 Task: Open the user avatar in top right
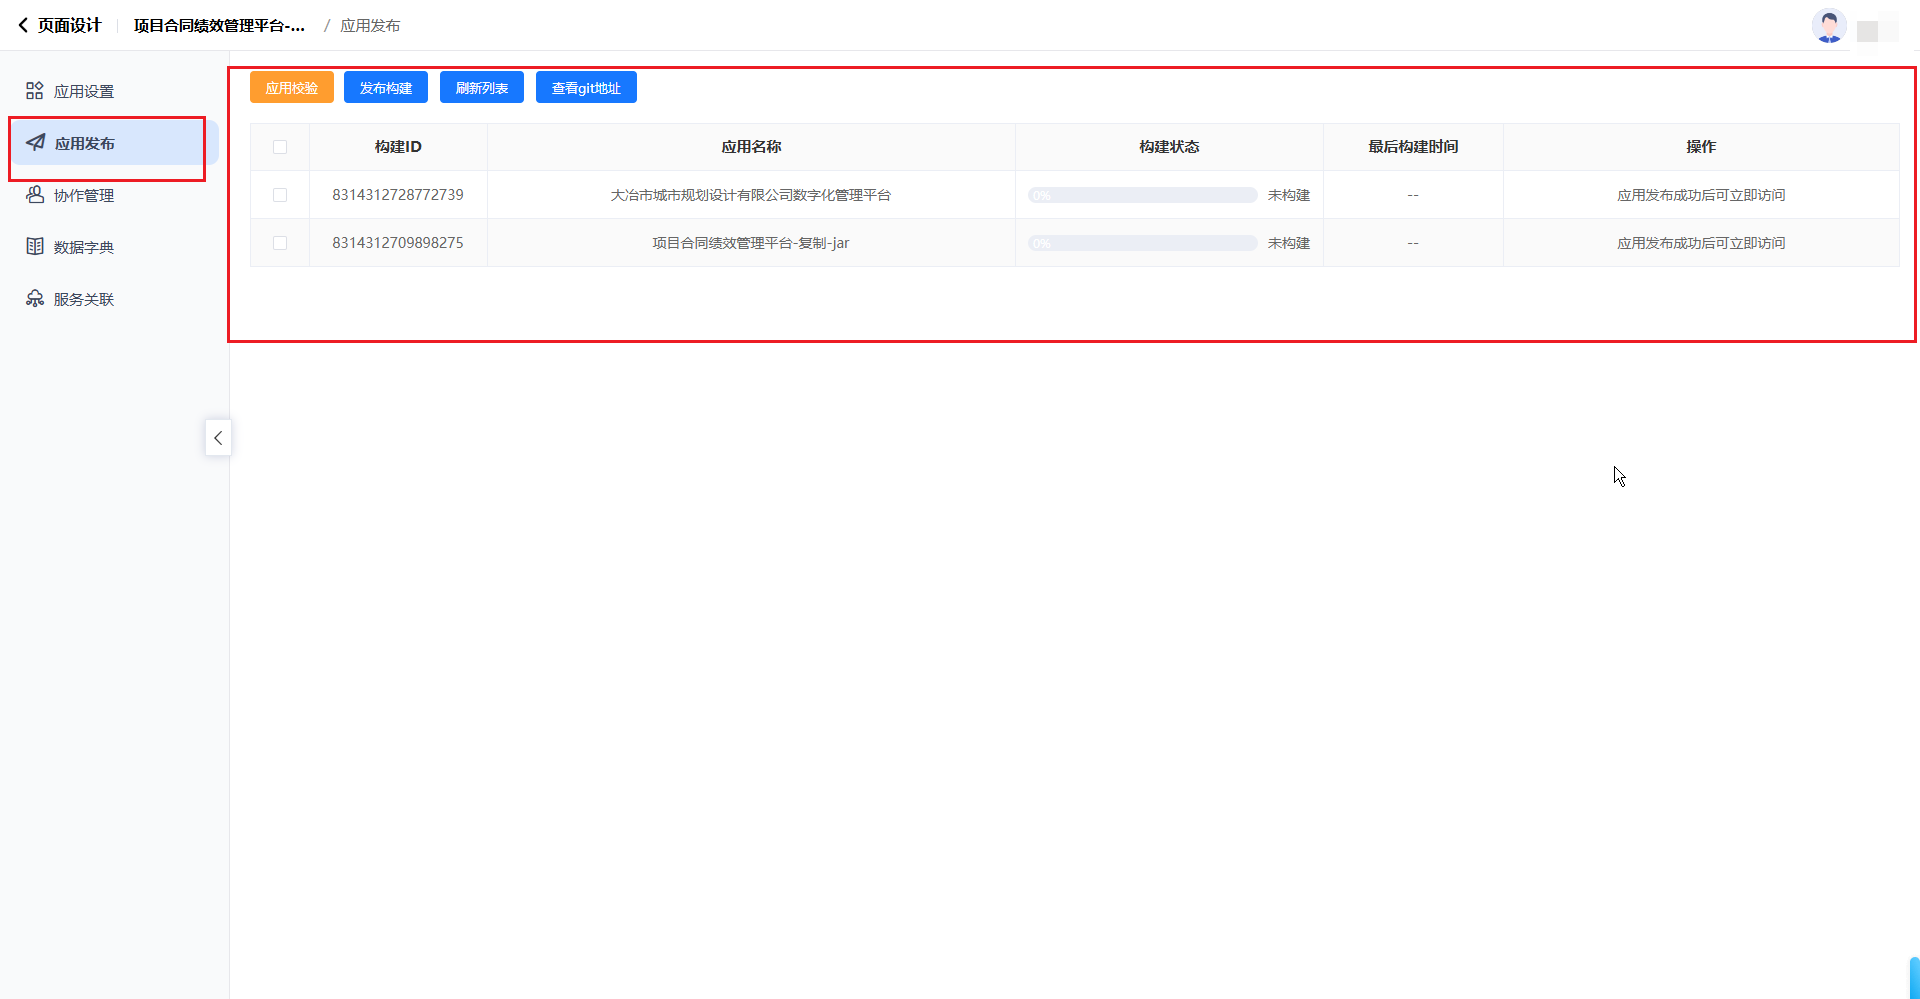click(x=1828, y=27)
